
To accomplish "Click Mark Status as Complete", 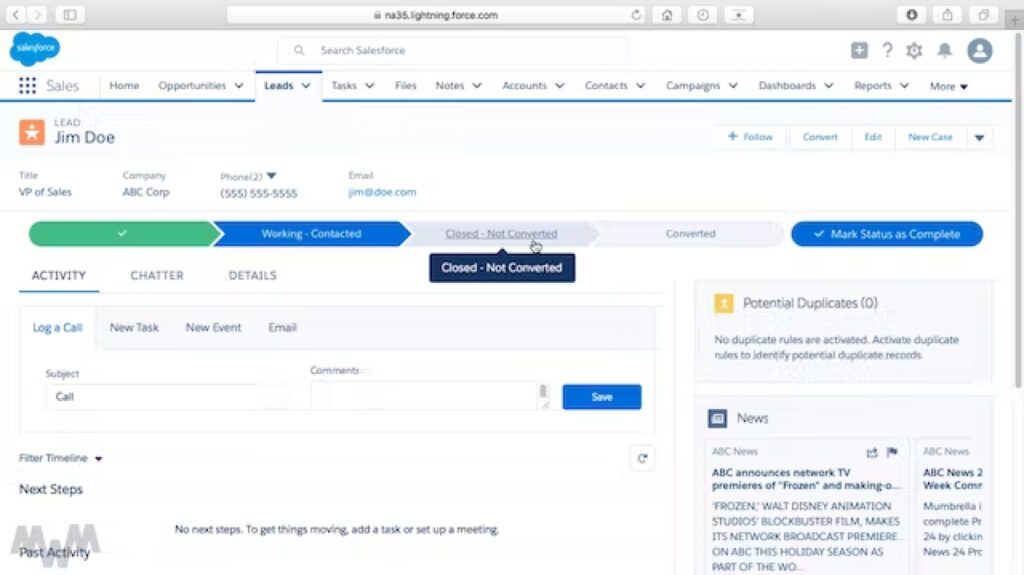I will click(887, 234).
